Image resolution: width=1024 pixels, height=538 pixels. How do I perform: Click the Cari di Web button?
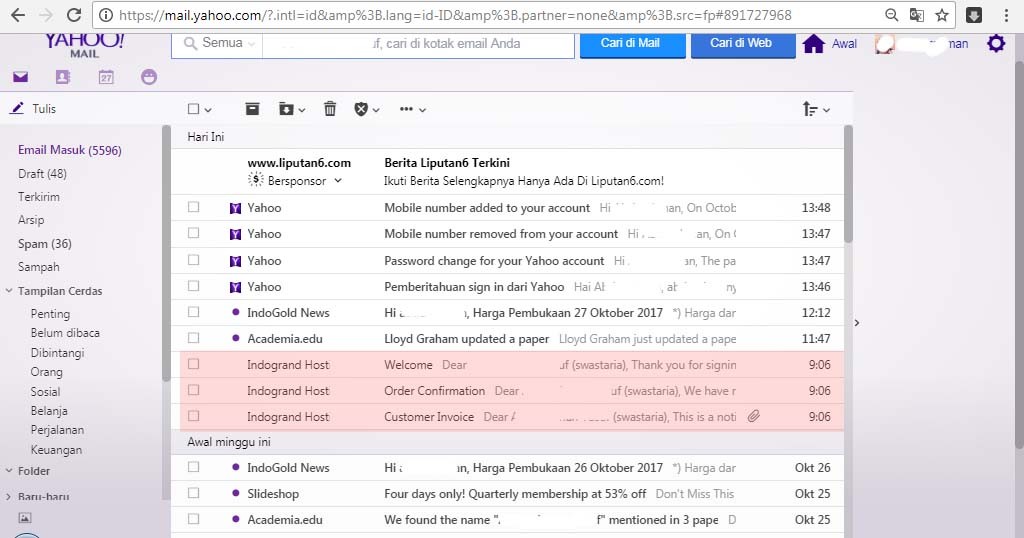(741, 43)
